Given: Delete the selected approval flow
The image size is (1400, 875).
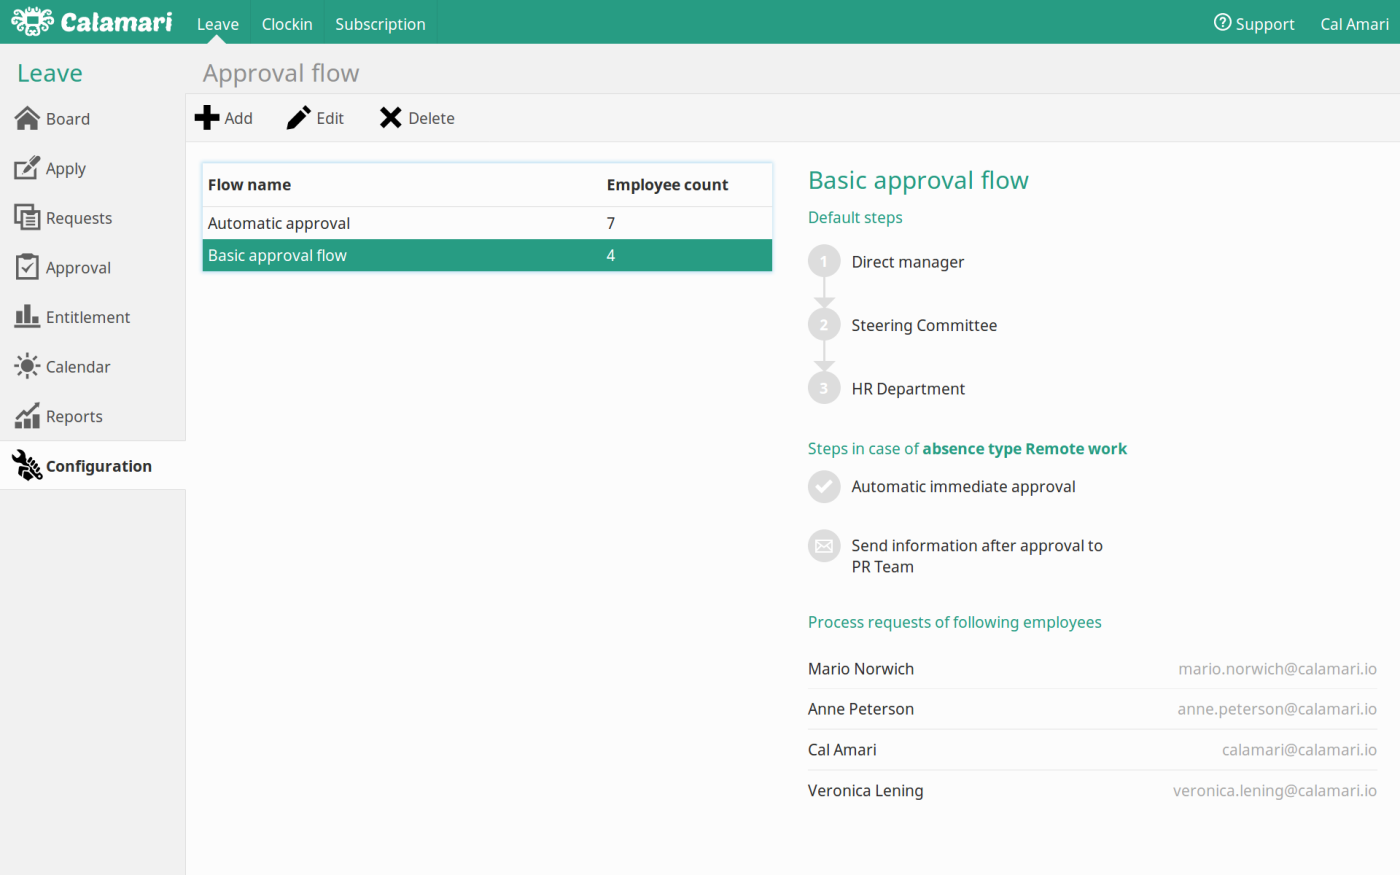Looking at the screenshot, I should (417, 118).
